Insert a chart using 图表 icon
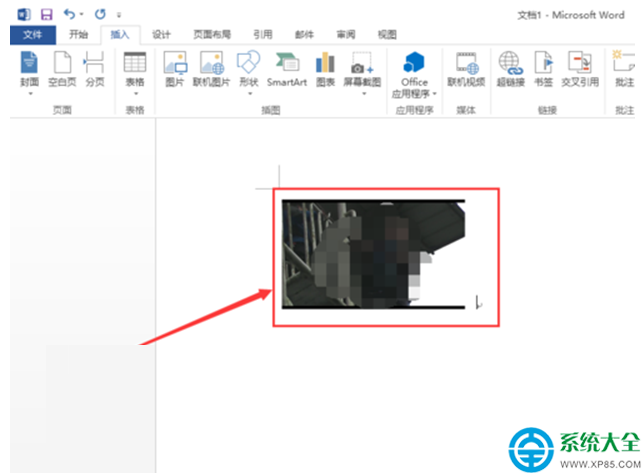Image resolution: width=643 pixels, height=475 pixels. coord(325,70)
